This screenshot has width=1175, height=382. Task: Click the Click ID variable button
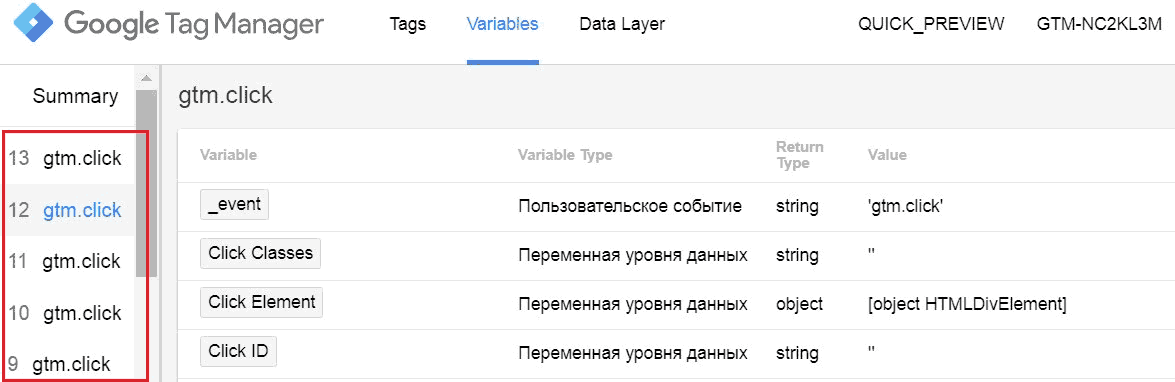pyautogui.click(x=238, y=351)
